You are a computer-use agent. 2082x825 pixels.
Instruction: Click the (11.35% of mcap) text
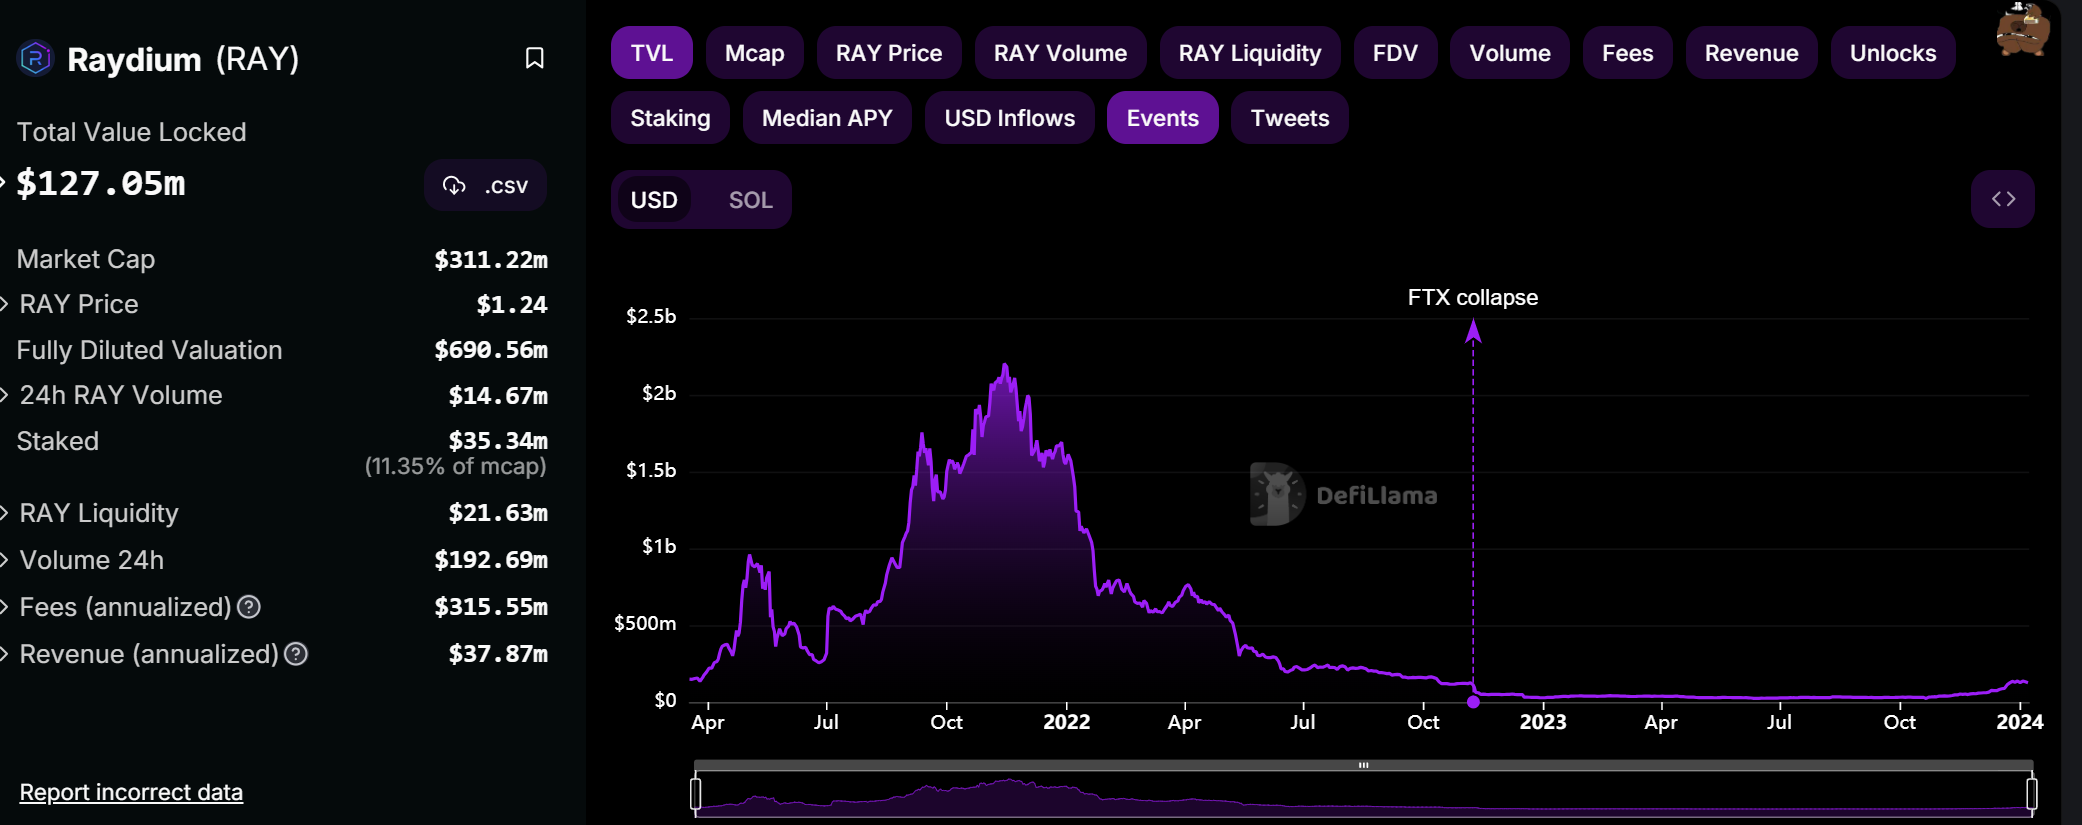coord(456,466)
